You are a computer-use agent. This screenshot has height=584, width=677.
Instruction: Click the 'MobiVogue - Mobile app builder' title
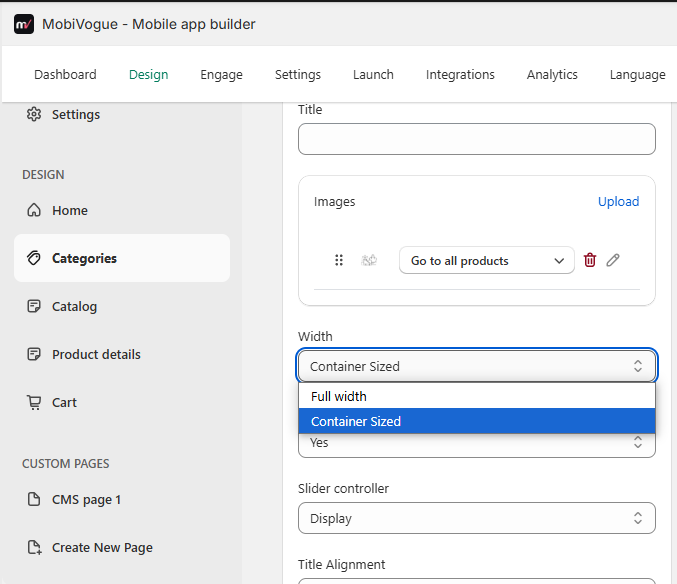149,24
